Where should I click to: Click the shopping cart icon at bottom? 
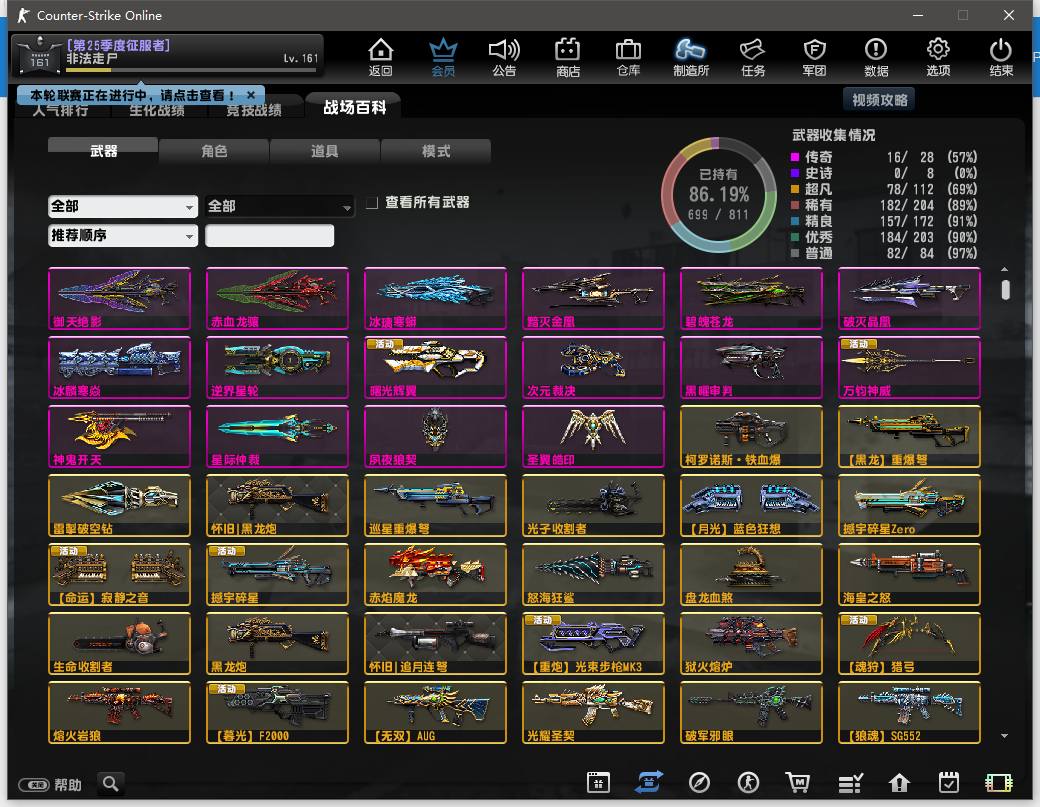pos(798,782)
